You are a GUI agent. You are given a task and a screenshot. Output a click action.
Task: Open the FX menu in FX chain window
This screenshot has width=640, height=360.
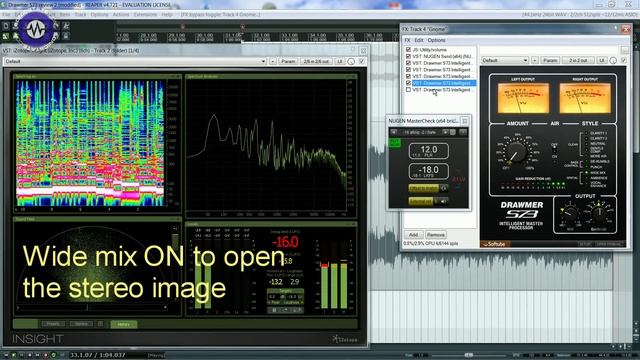coord(407,40)
